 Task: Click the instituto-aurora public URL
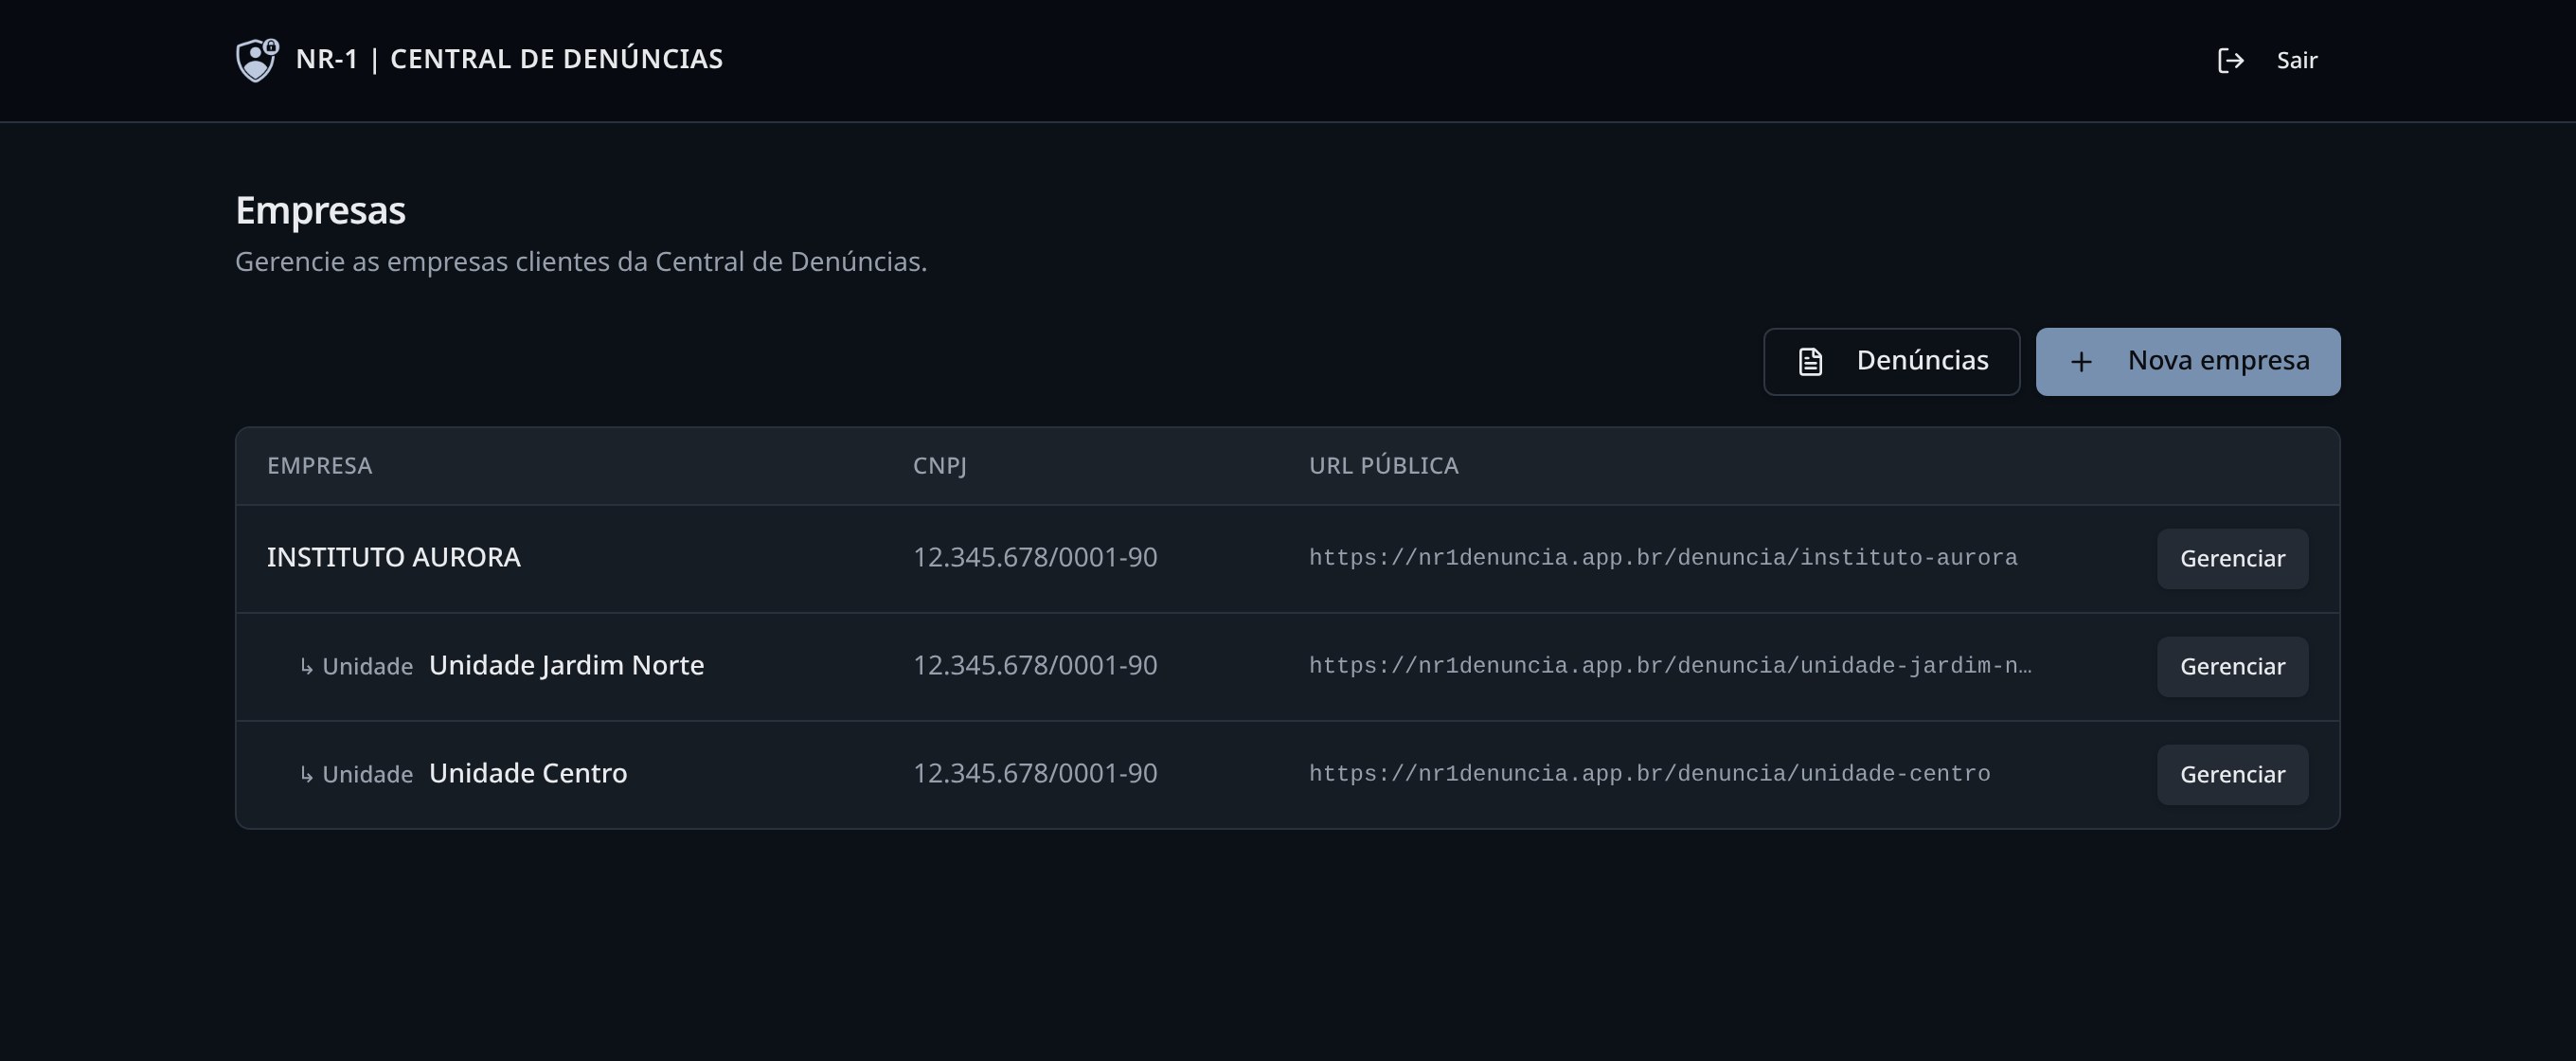pyautogui.click(x=1663, y=558)
